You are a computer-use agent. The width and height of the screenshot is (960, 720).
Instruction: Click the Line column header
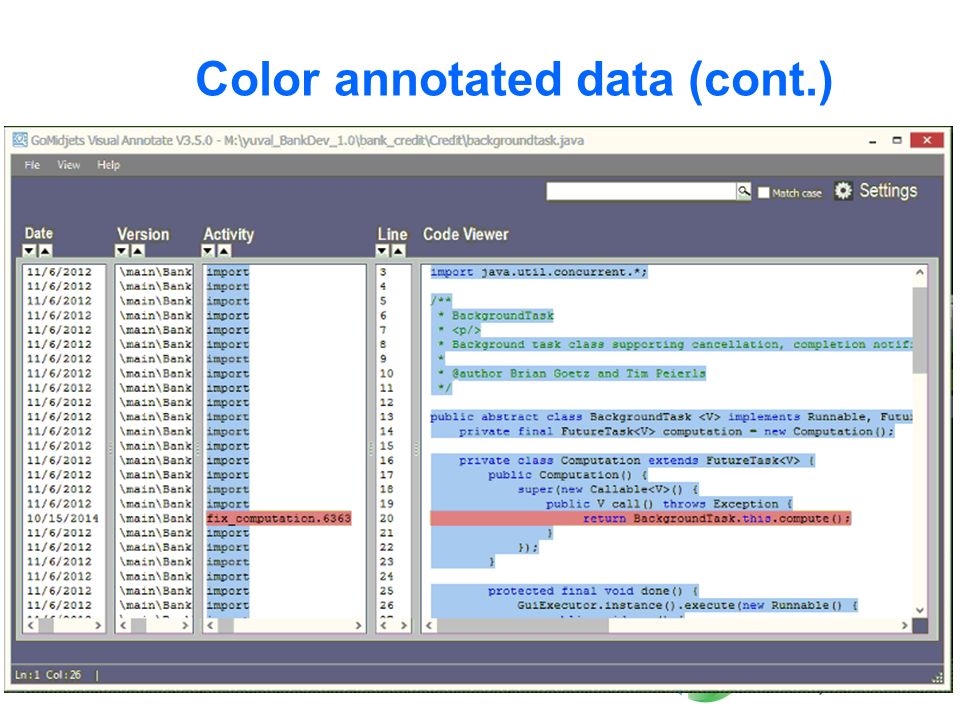coord(392,234)
